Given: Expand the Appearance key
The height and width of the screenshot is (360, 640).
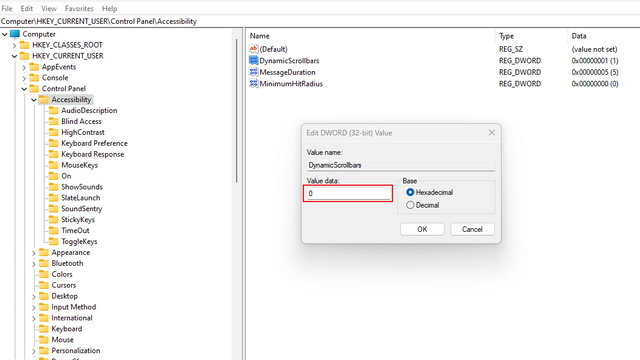Looking at the screenshot, I should 34,253.
